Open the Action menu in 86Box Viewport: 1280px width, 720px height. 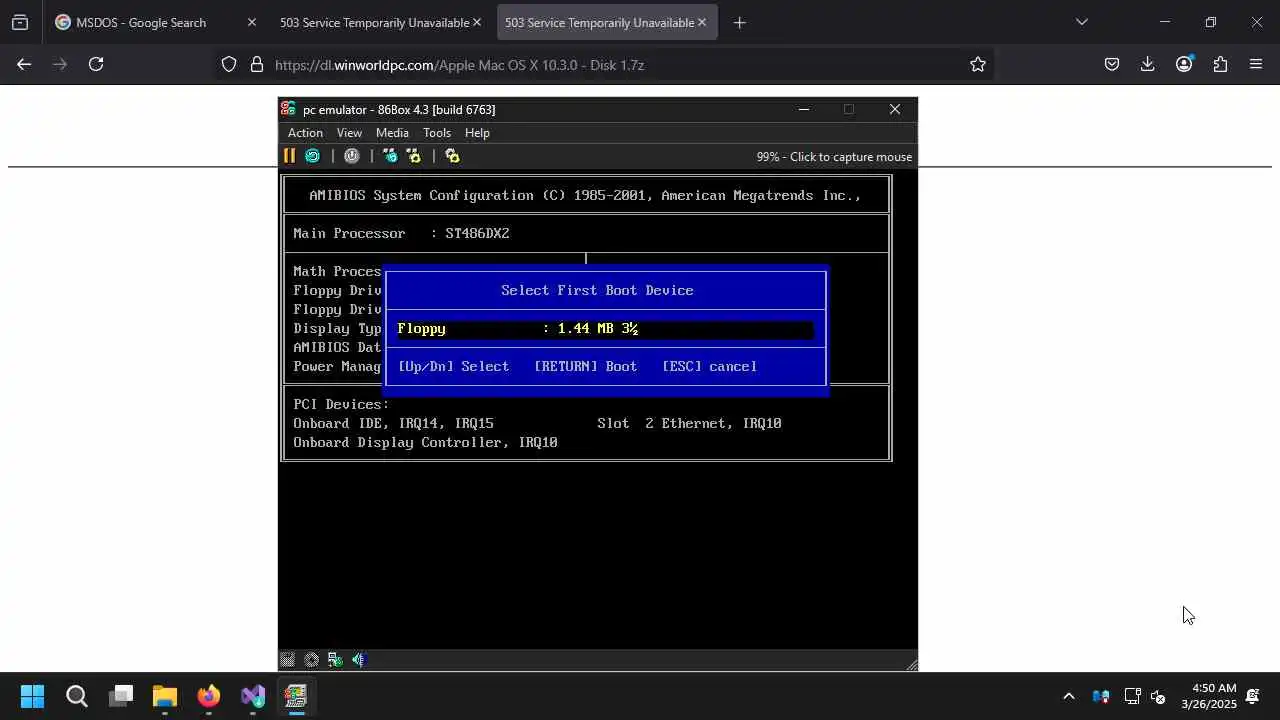(x=305, y=133)
